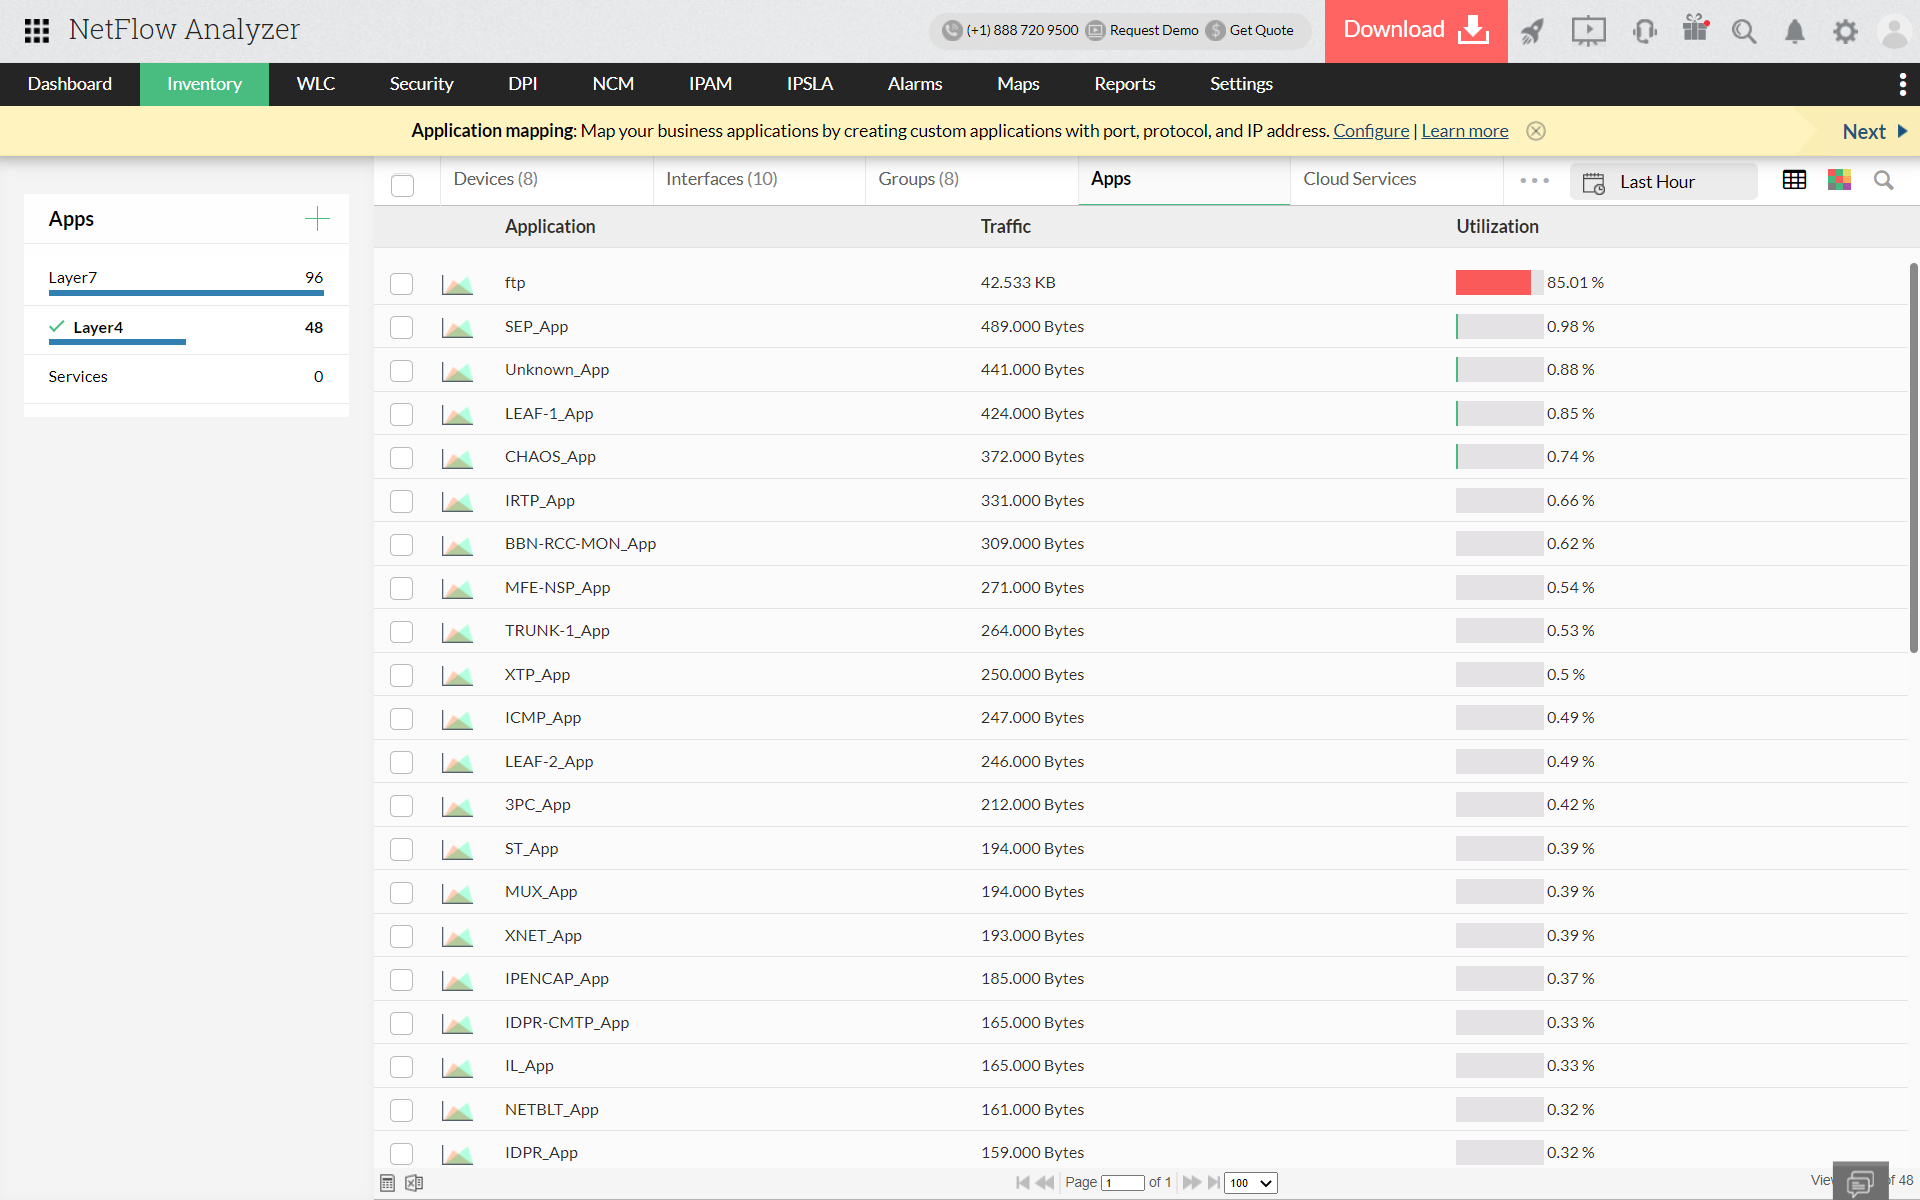Open the settings gear icon
1920x1200 pixels.
(1845, 30)
